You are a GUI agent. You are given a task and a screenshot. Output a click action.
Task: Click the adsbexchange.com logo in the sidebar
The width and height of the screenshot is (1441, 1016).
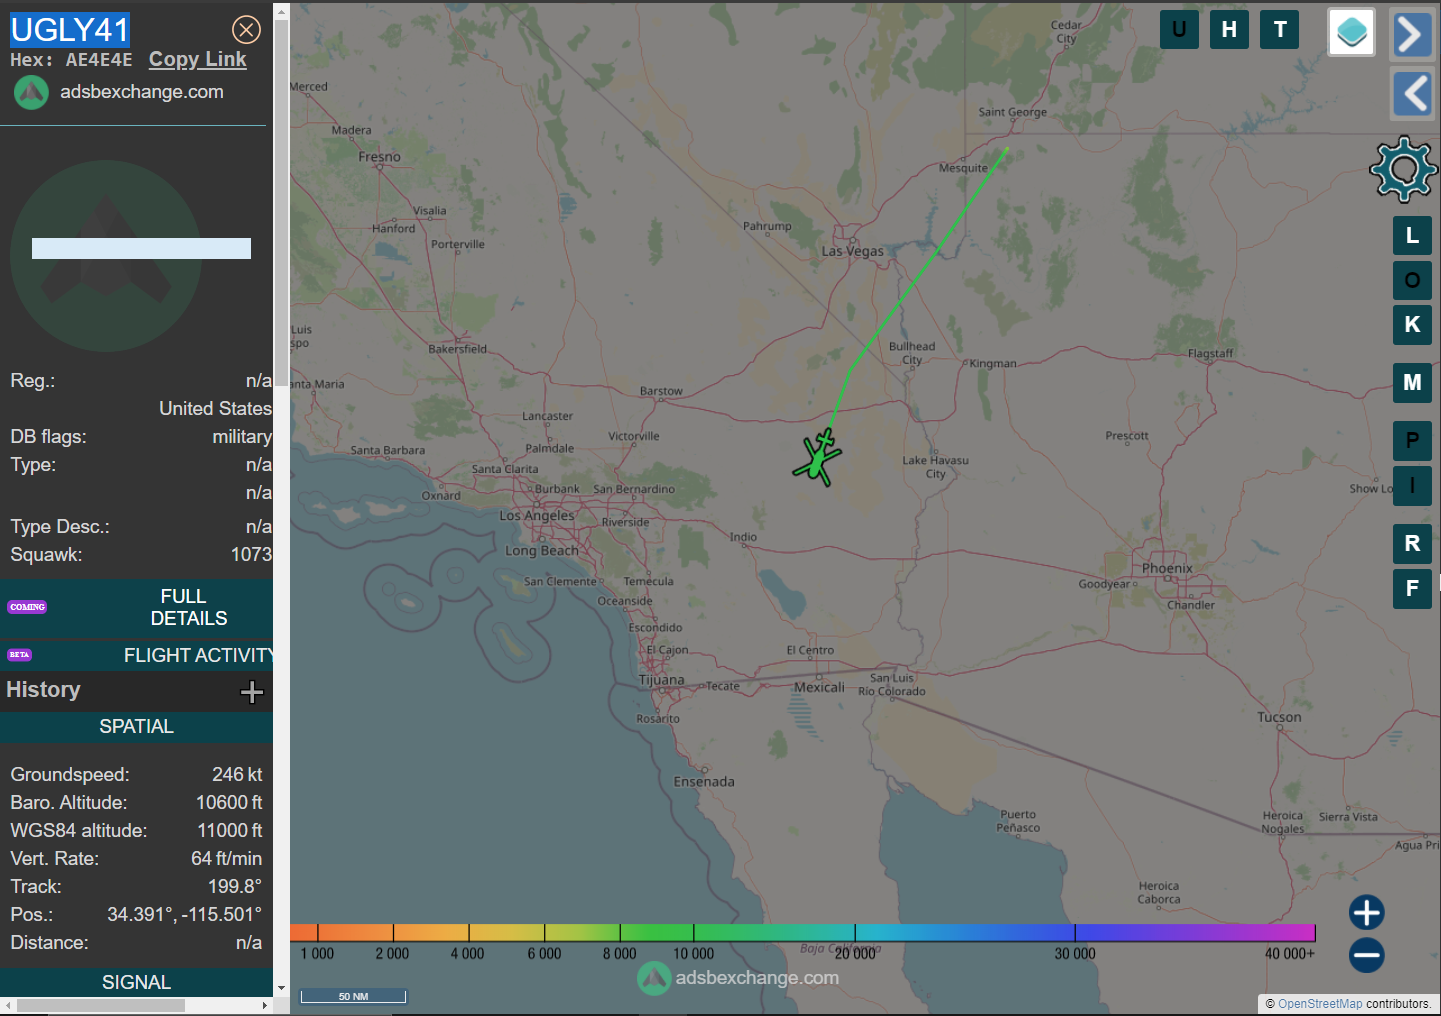[x=31, y=93]
